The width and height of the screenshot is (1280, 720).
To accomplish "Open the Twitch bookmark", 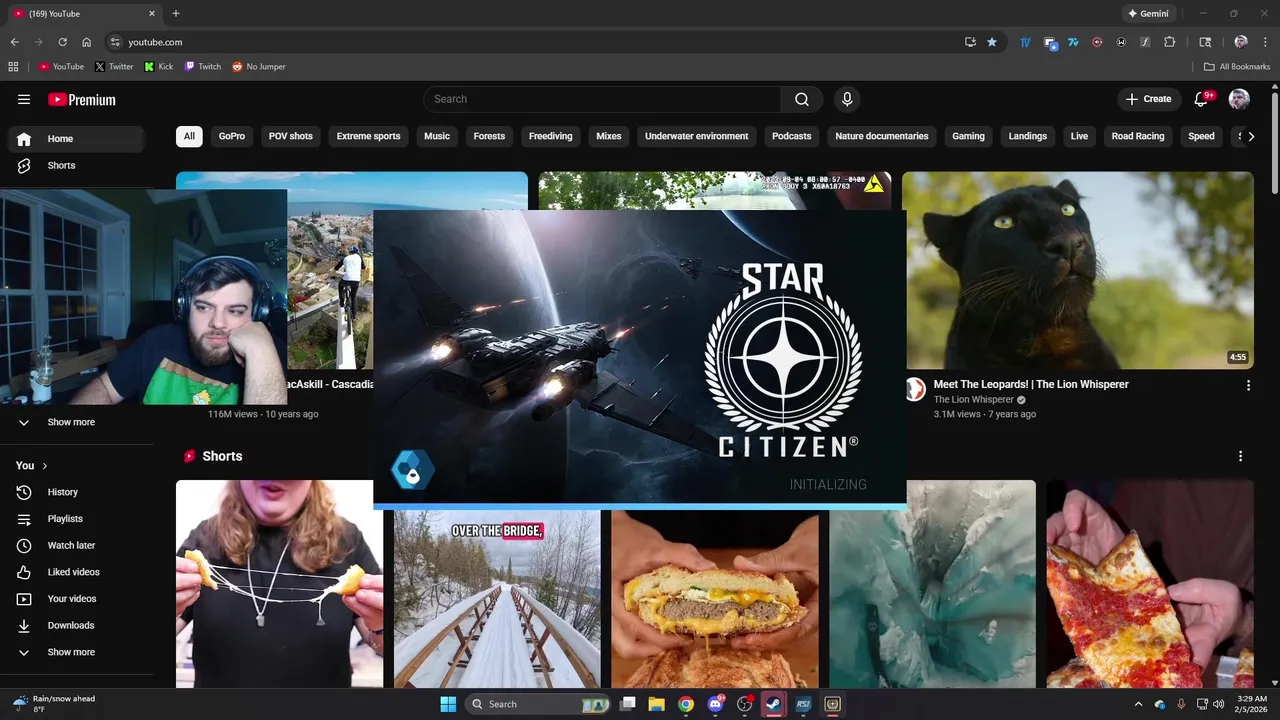I will coord(203,67).
